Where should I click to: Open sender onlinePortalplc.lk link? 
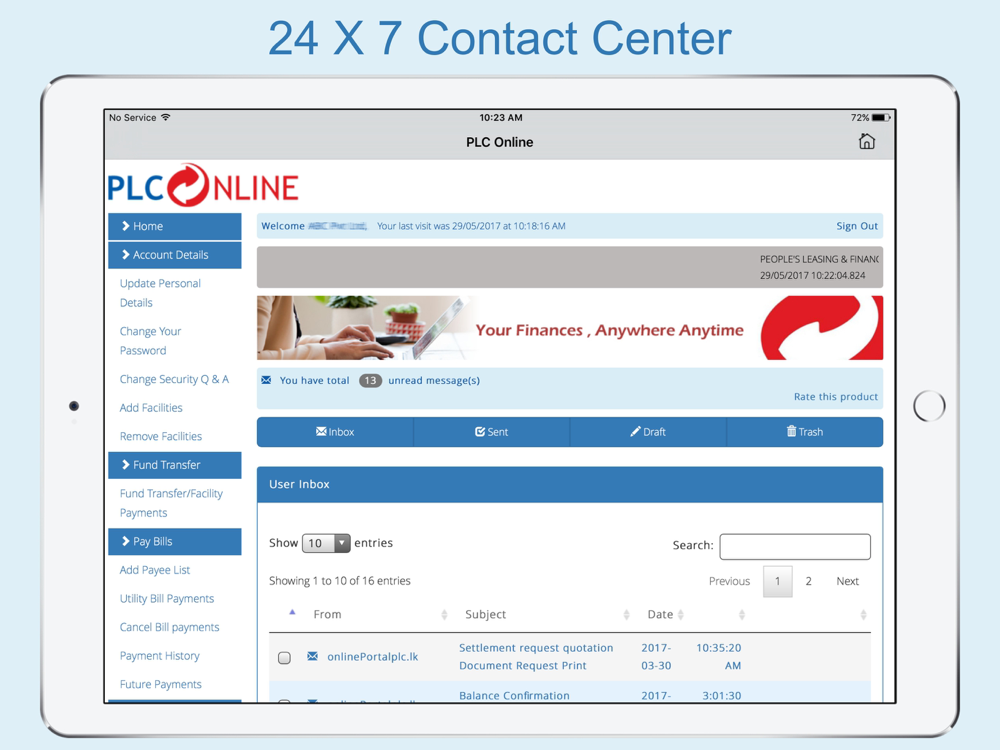point(372,657)
